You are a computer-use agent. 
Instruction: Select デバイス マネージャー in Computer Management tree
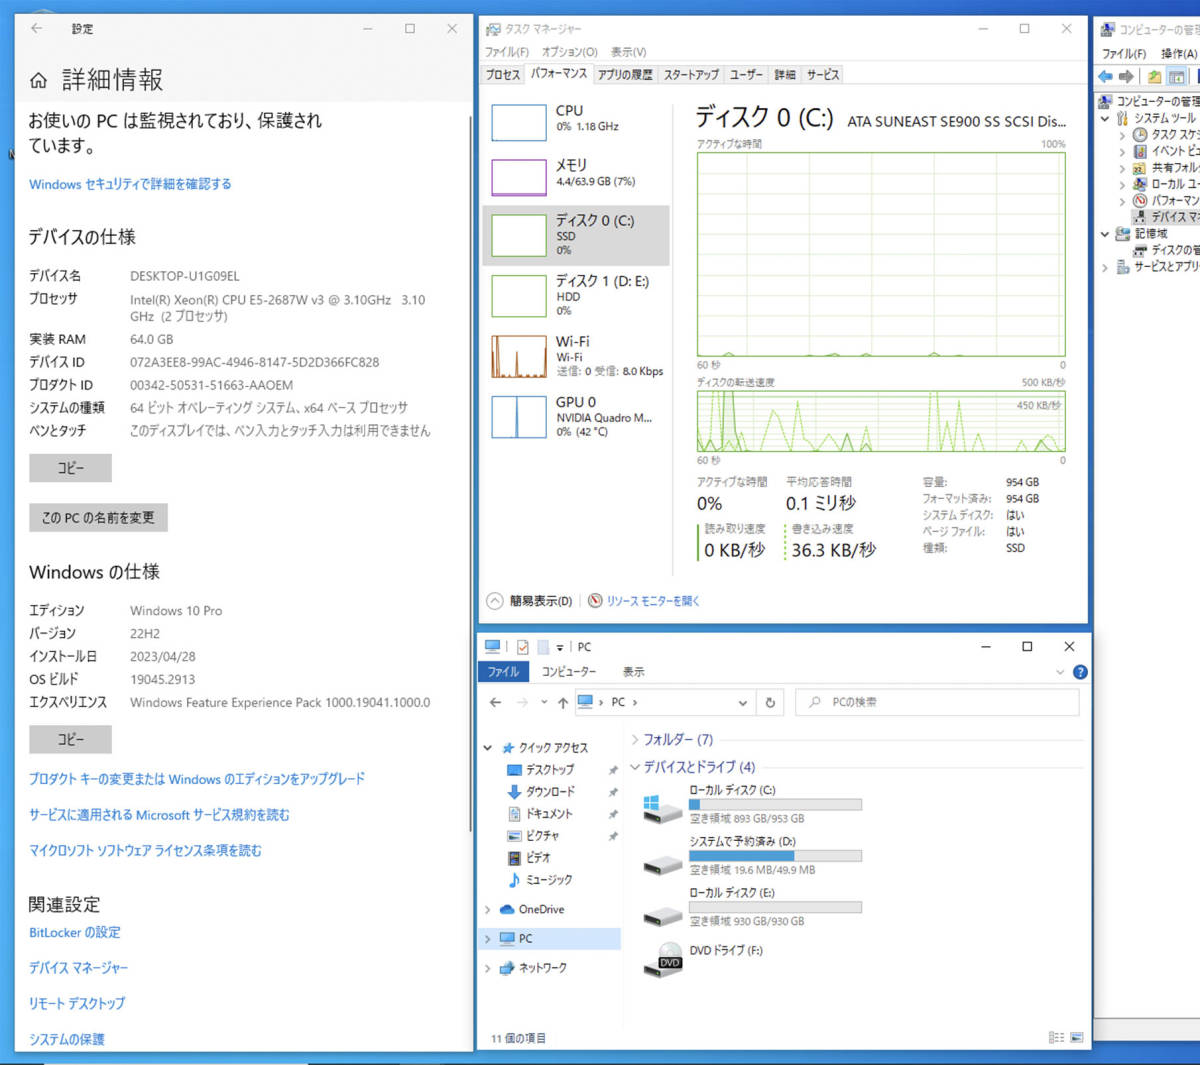[x=1167, y=217]
